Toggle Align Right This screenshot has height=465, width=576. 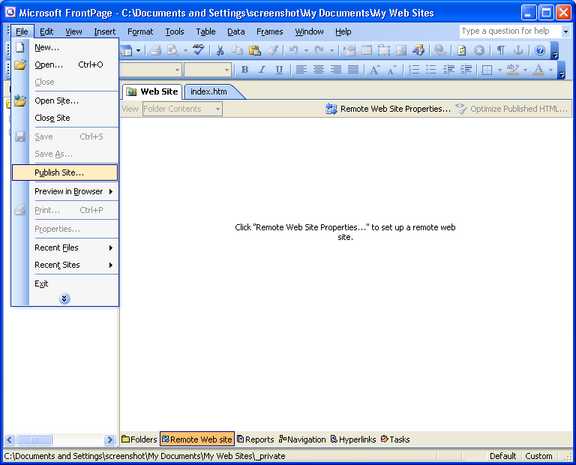coord(335,69)
